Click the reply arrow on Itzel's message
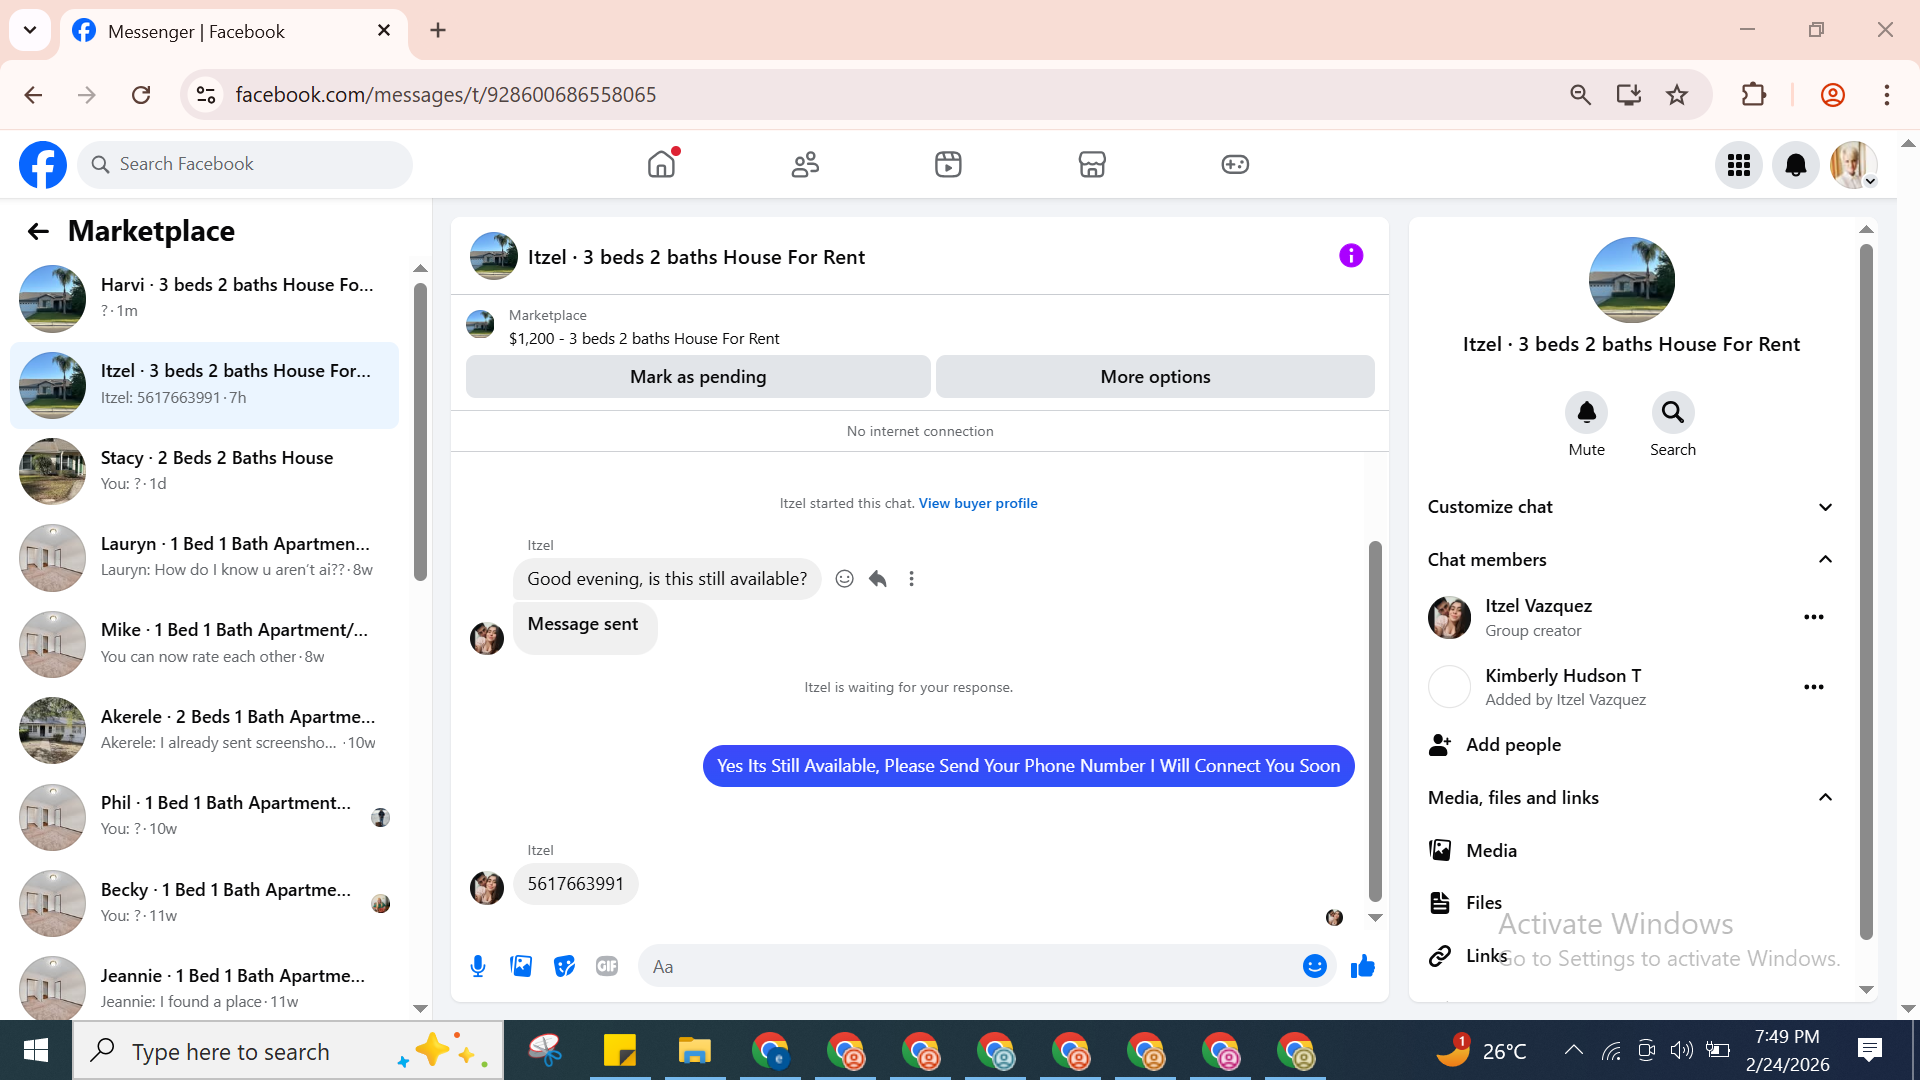Viewport: 1920px width, 1080px height. tap(878, 579)
